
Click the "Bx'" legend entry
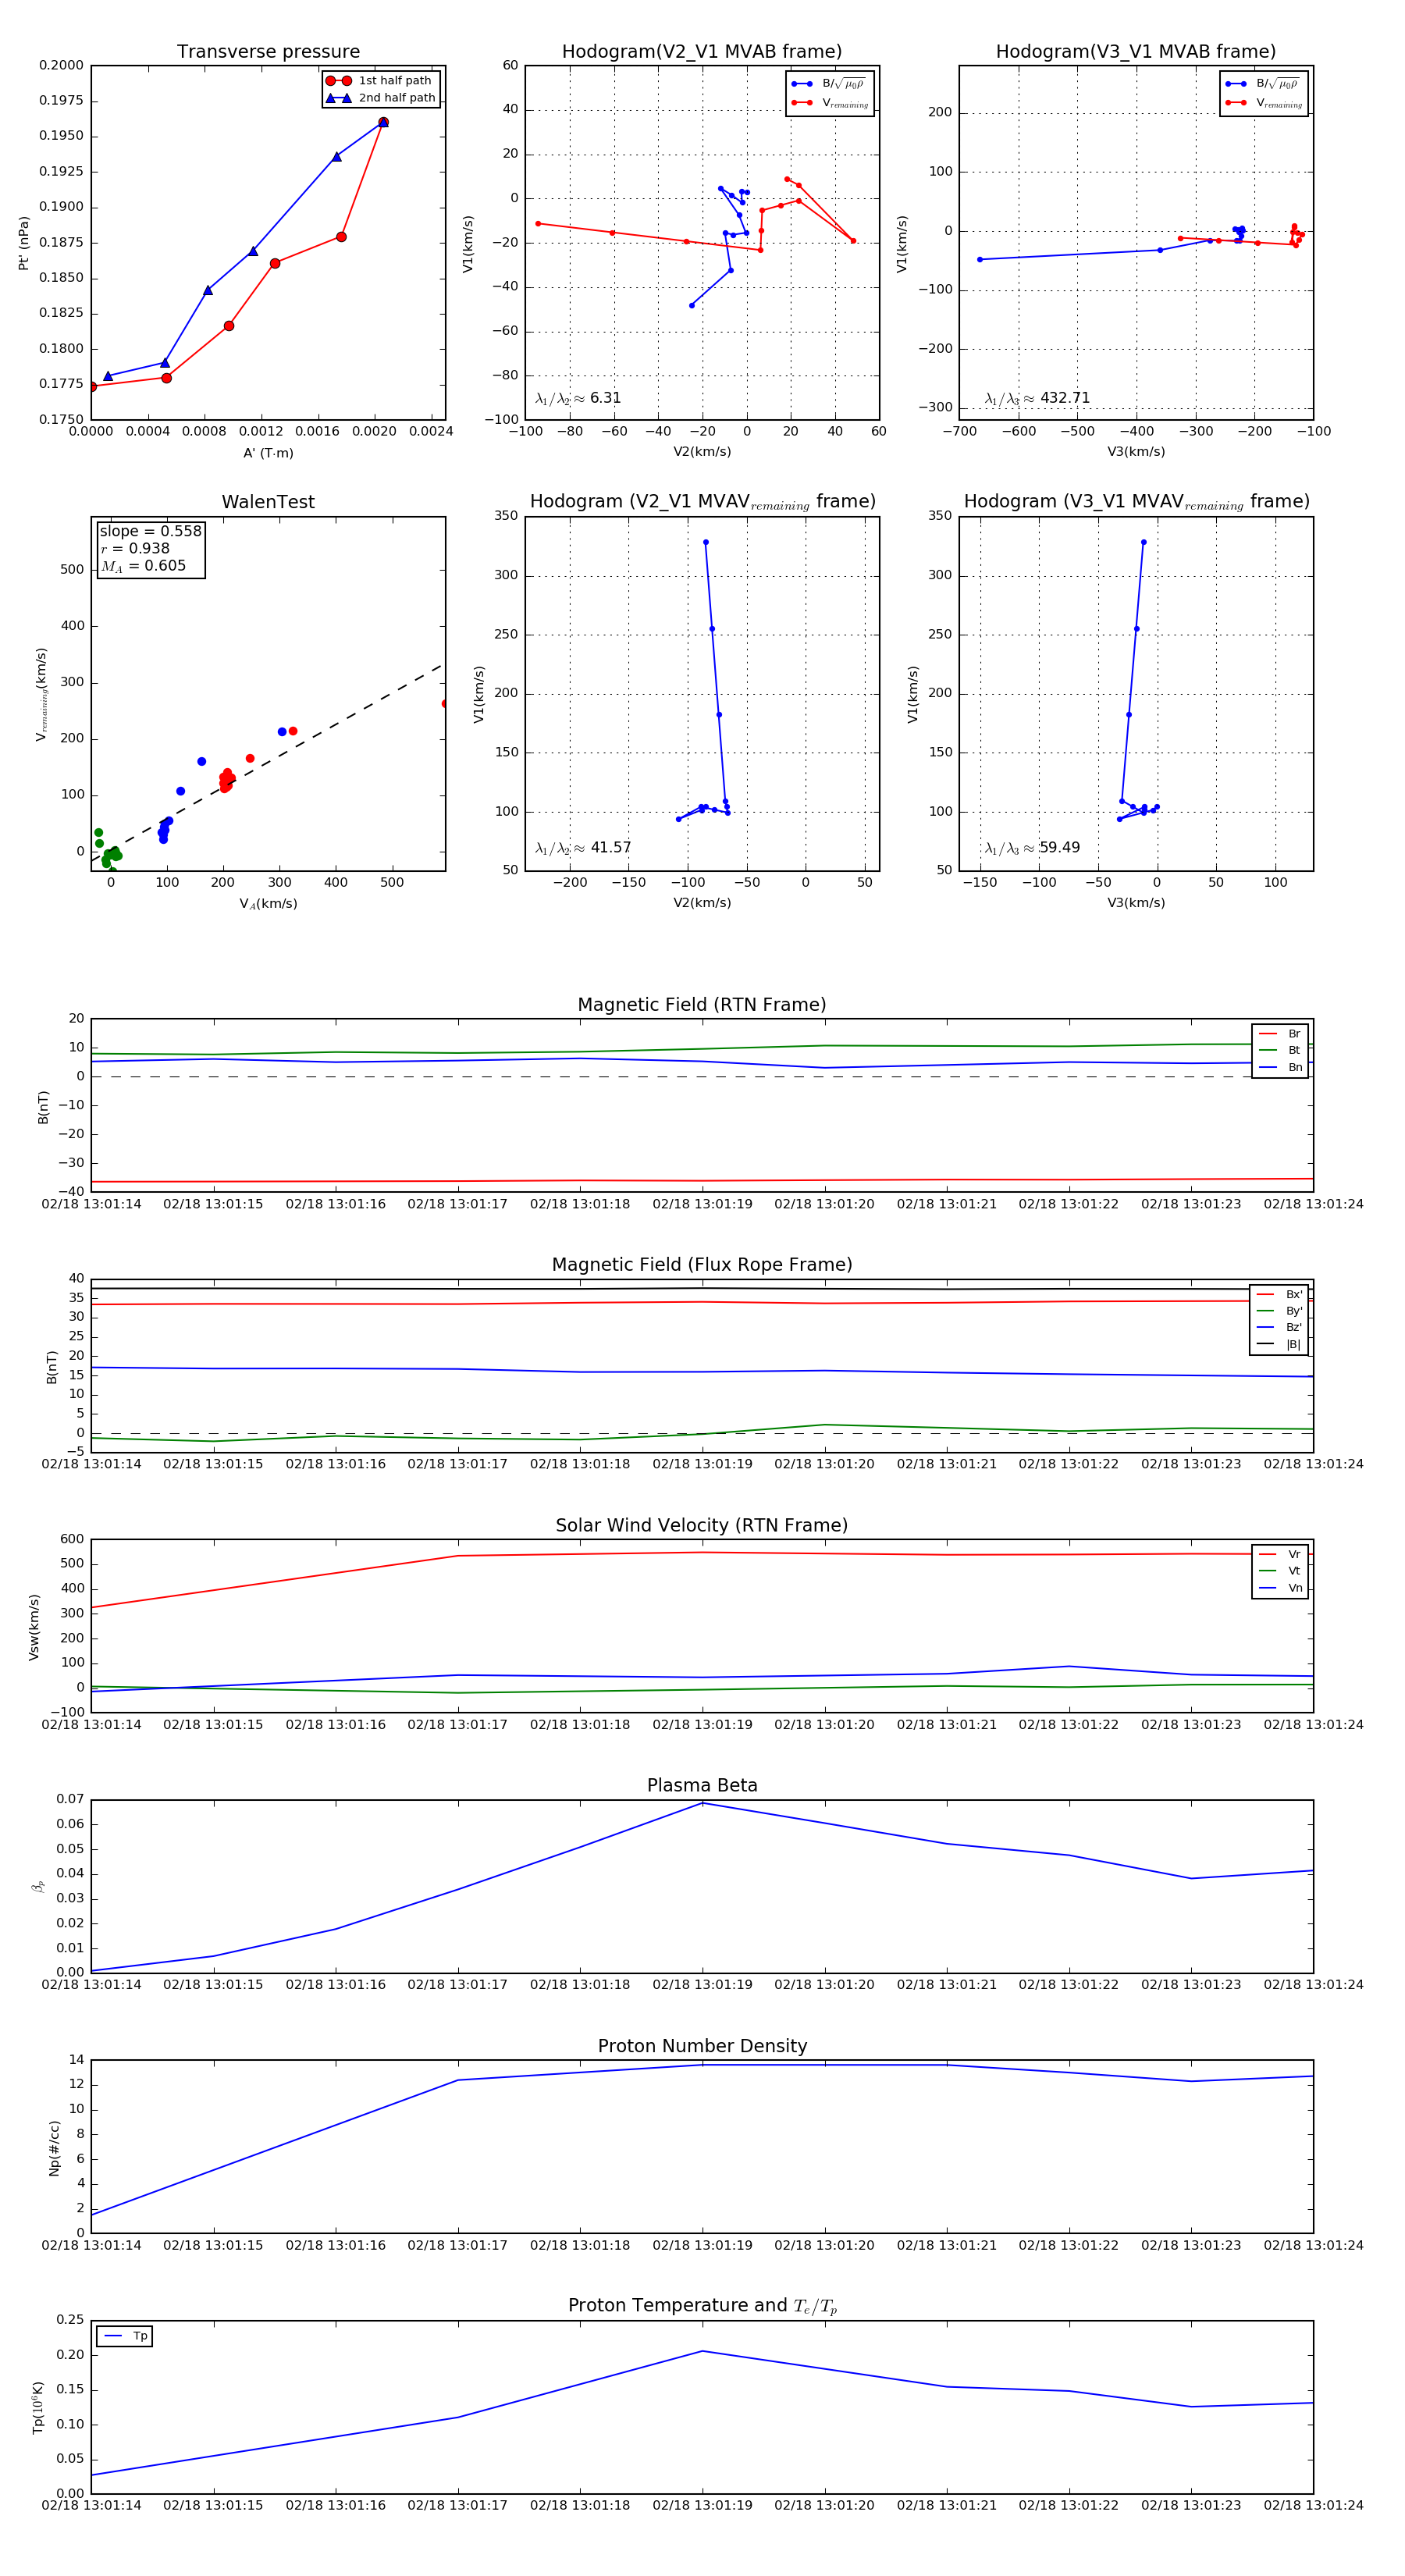pos(1279,1295)
